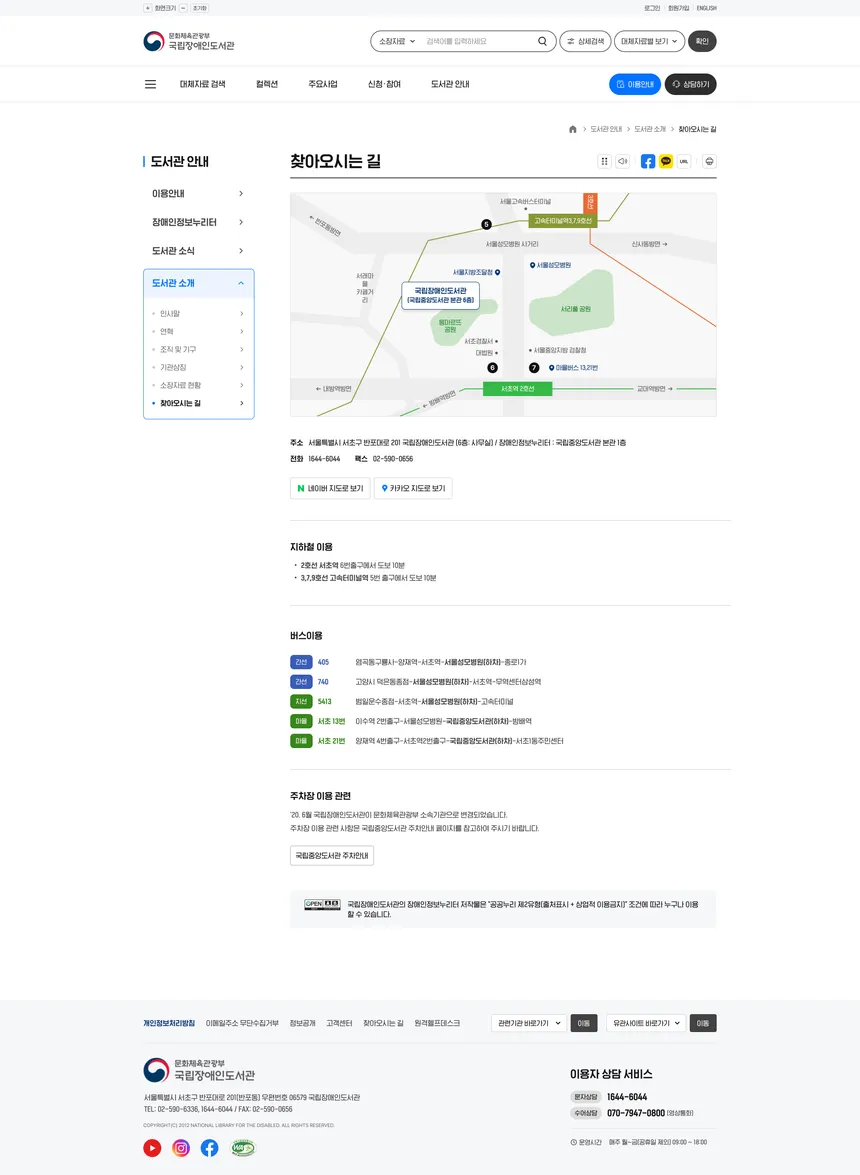
Task: Open the 컬렉션 menu
Action: pyautogui.click(x=267, y=85)
